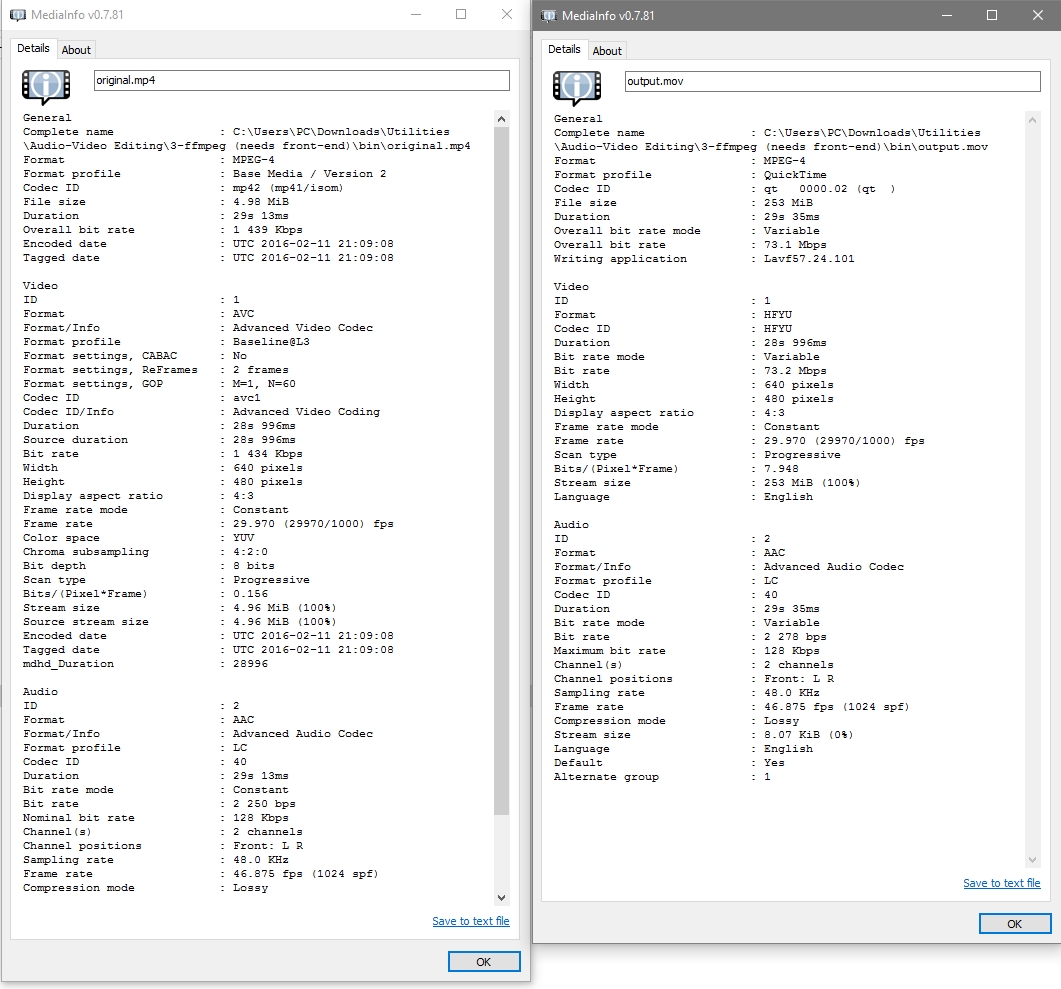1061x989 pixels.
Task: Open the About tab in original.mp4 window
Action: 76,49
